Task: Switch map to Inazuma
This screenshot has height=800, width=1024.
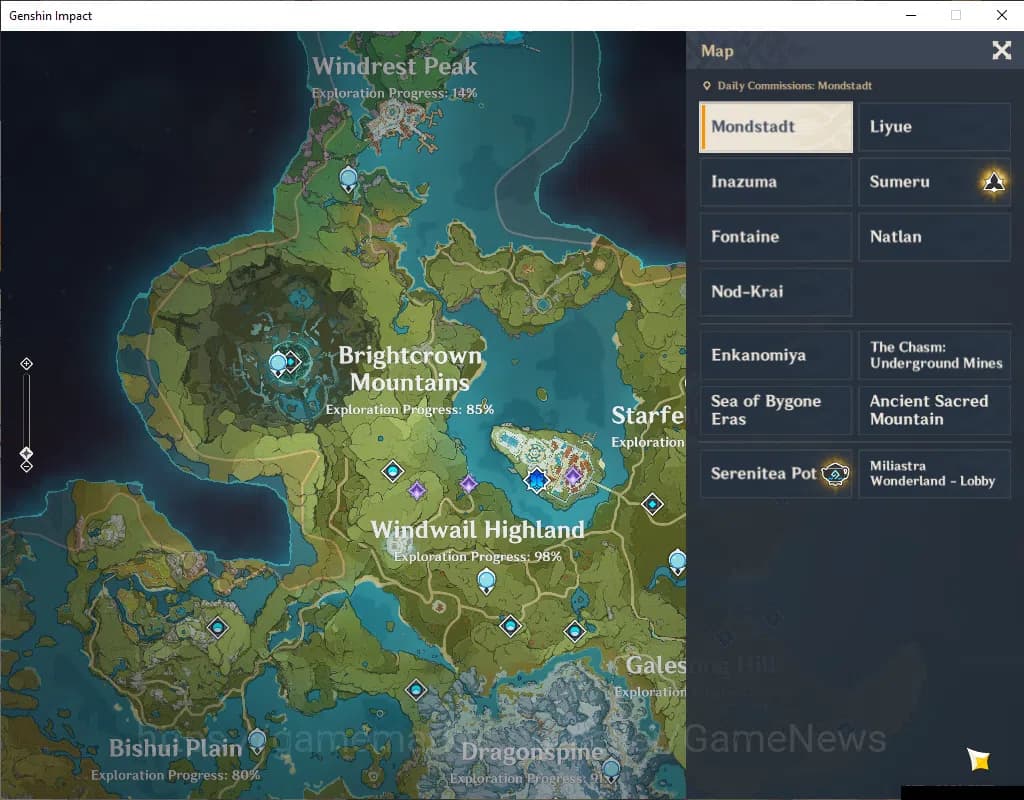Action: tap(776, 182)
